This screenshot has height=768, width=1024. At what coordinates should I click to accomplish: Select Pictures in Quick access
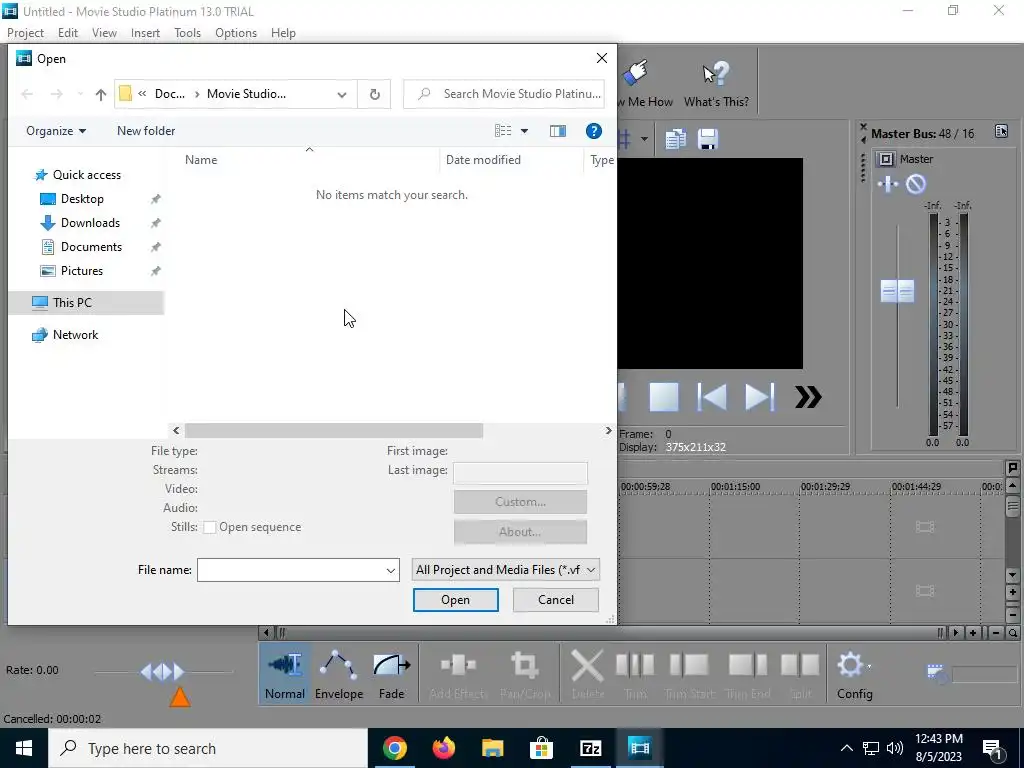coord(82,270)
